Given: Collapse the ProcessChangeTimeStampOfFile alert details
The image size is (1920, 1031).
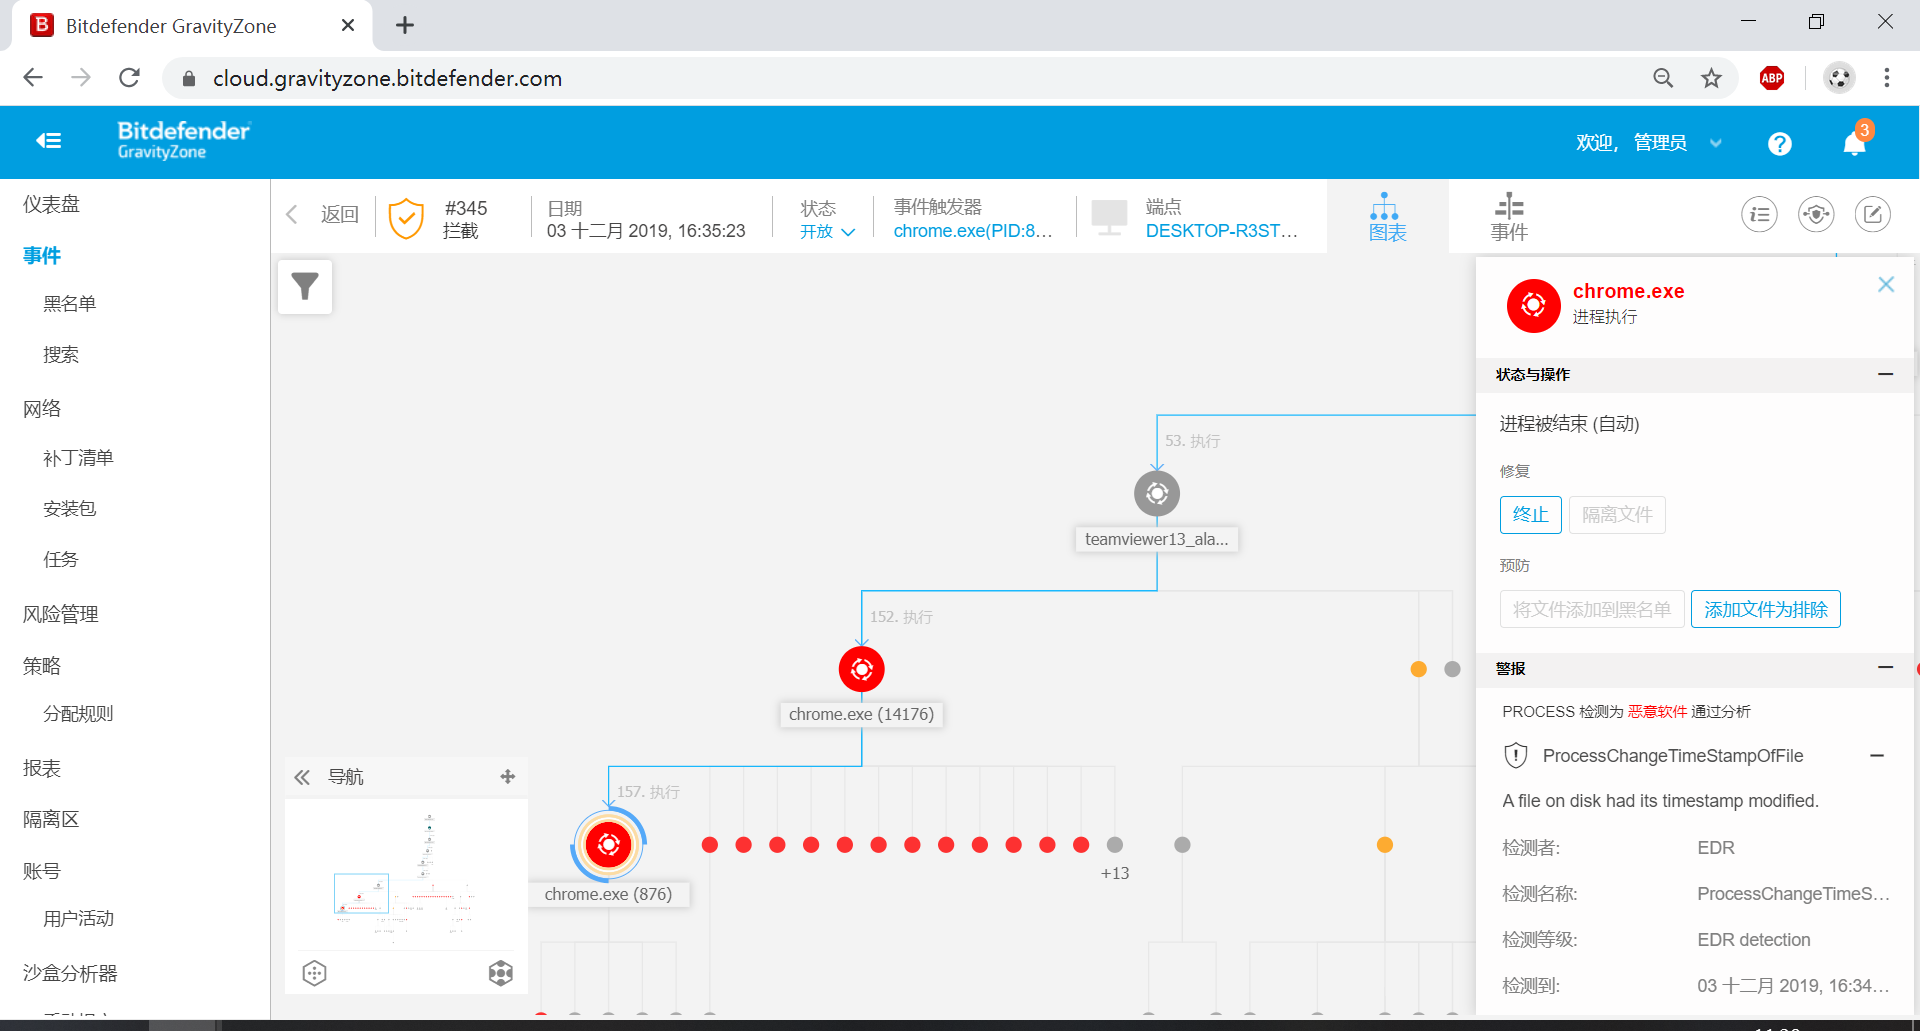Looking at the screenshot, I should click(x=1877, y=756).
